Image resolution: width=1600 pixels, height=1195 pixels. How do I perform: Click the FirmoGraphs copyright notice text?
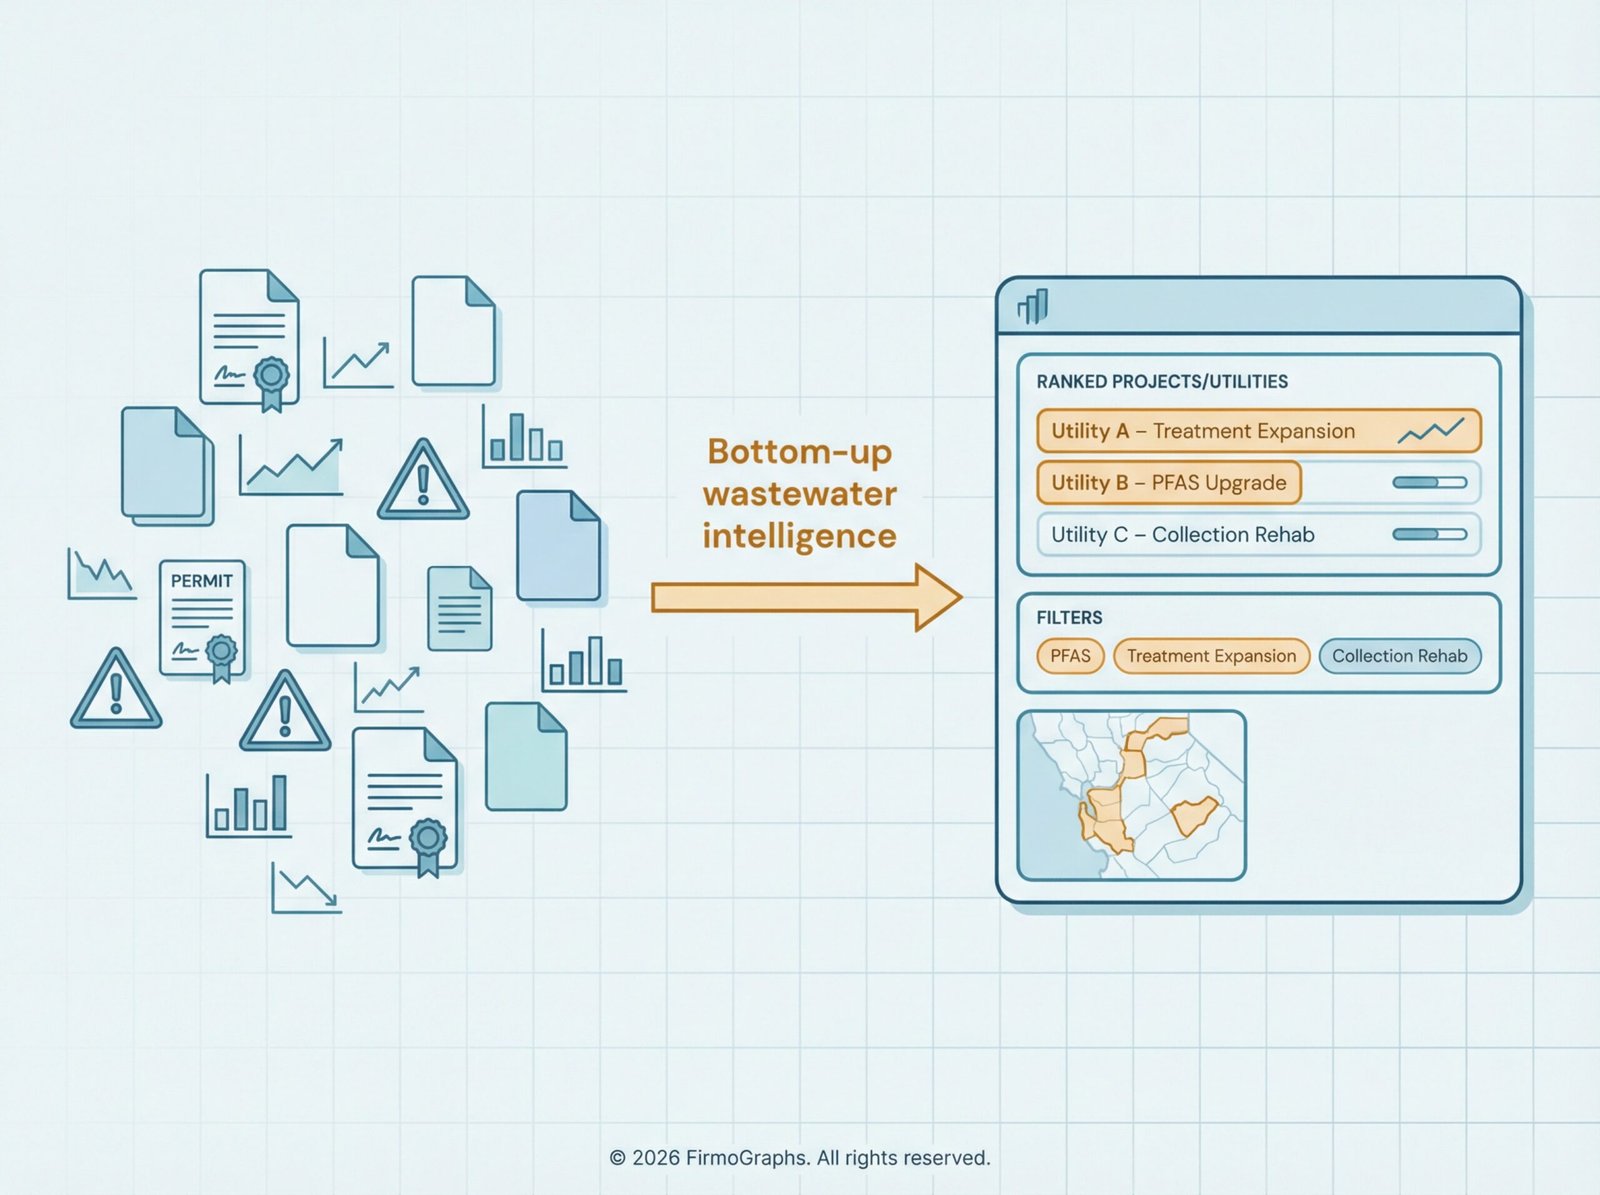click(800, 1158)
